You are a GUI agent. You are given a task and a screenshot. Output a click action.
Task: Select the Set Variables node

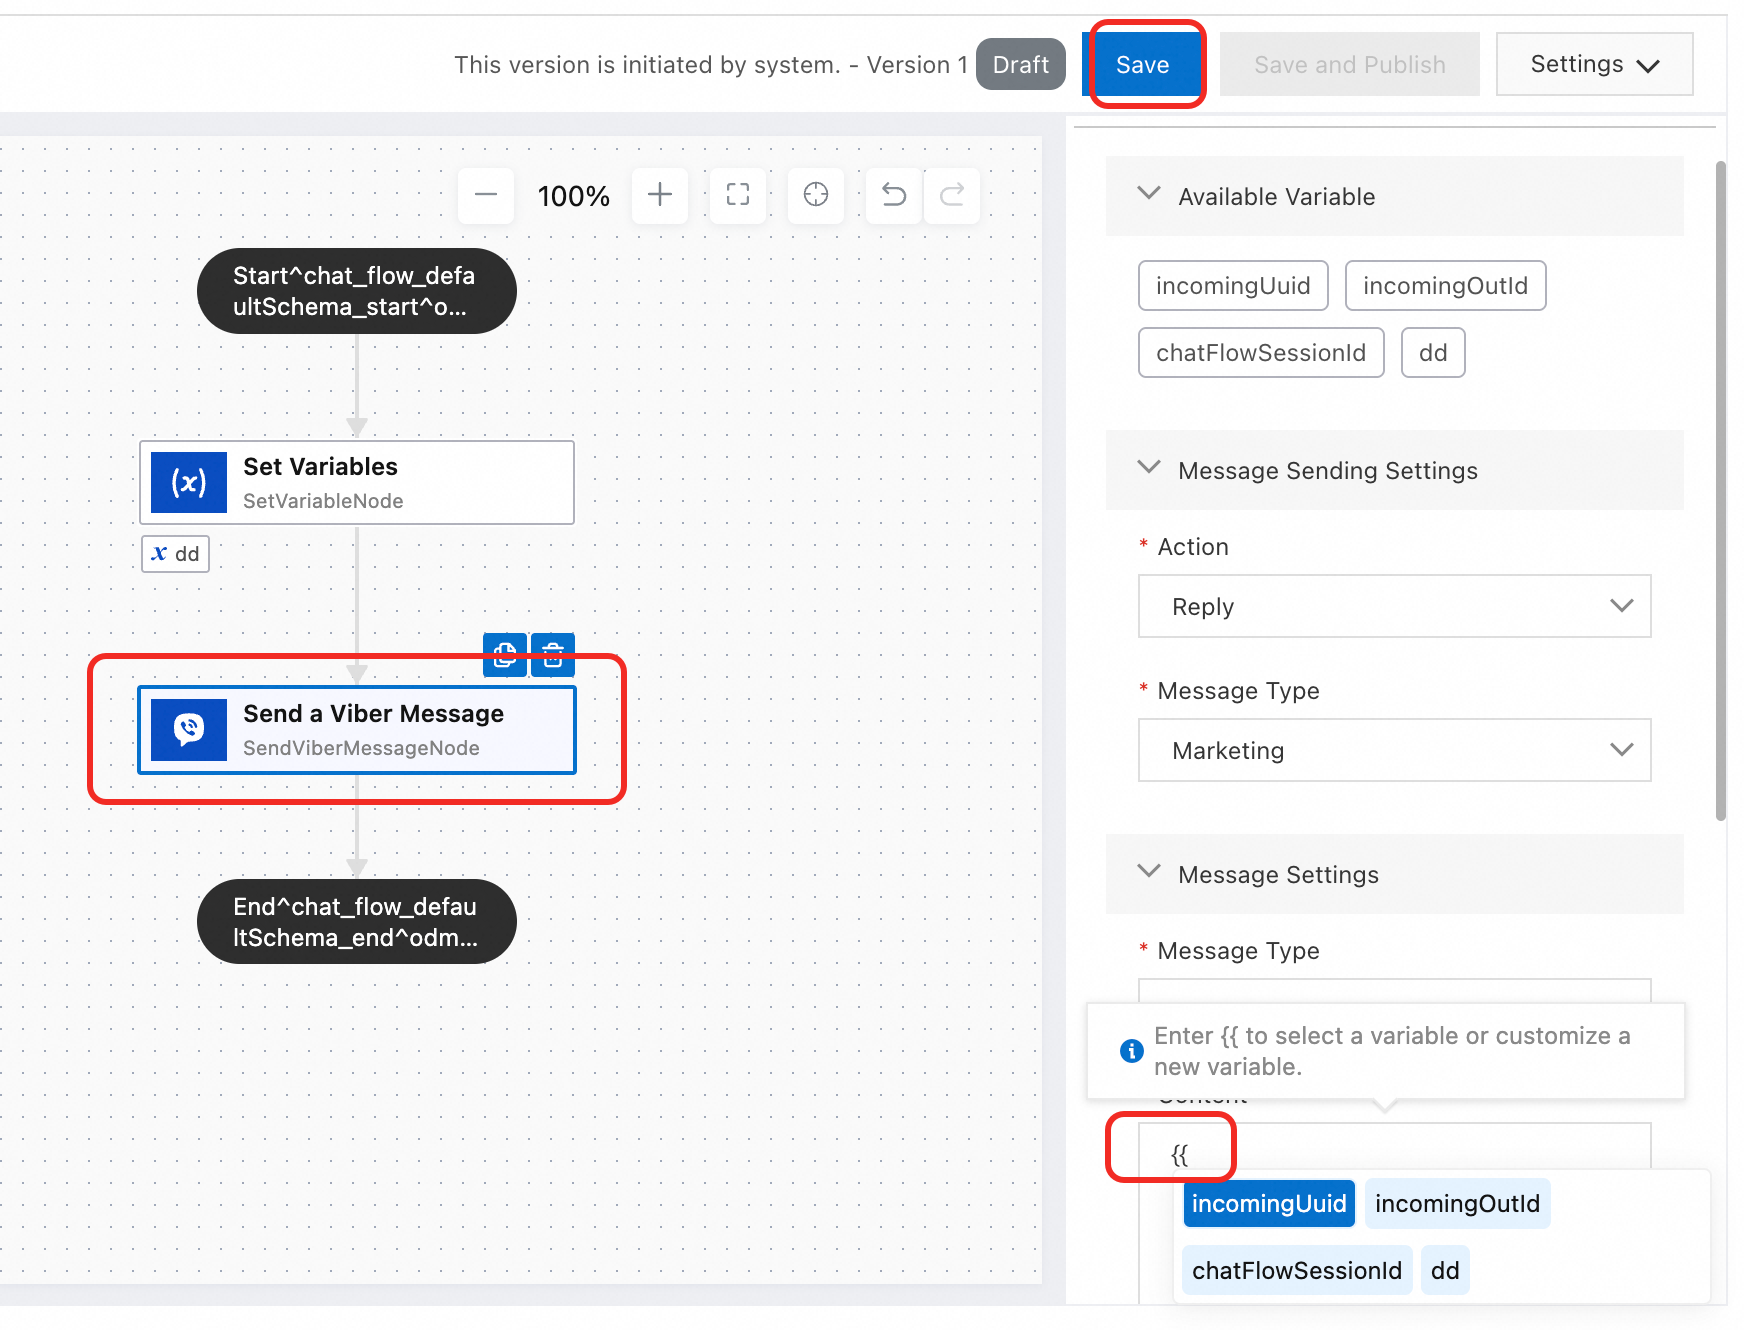point(357,482)
